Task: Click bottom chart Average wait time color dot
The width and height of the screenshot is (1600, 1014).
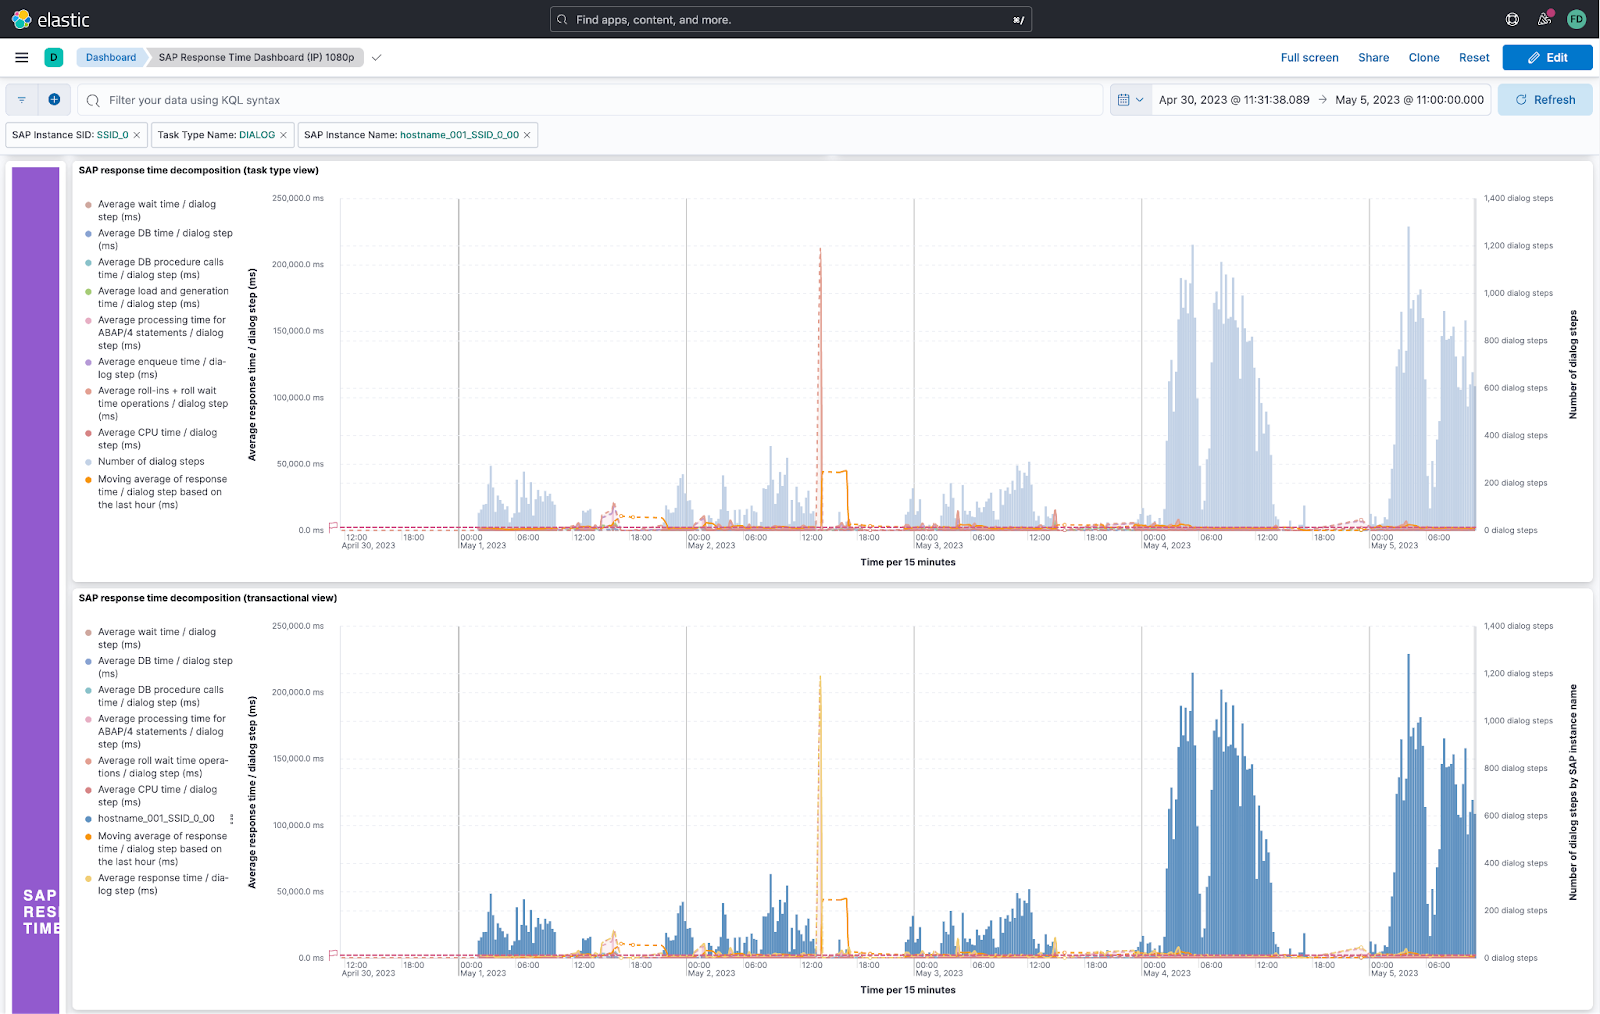Action: click(88, 633)
